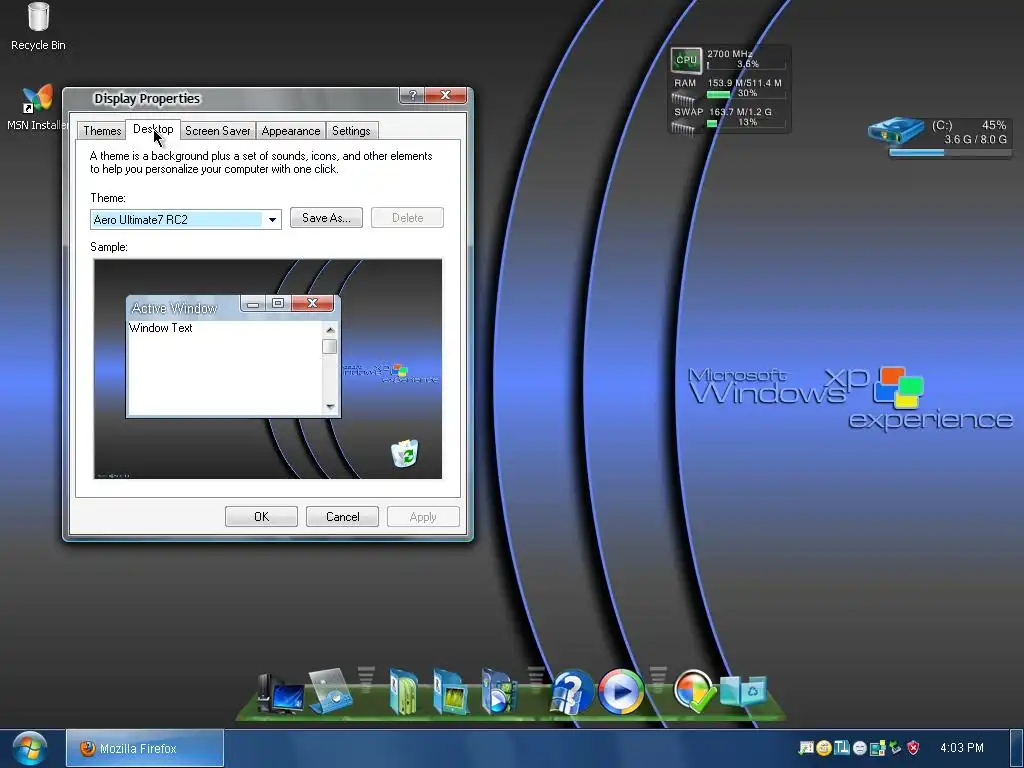Switch to Mozilla Firefox taskbar button

pyautogui.click(x=145, y=748)
